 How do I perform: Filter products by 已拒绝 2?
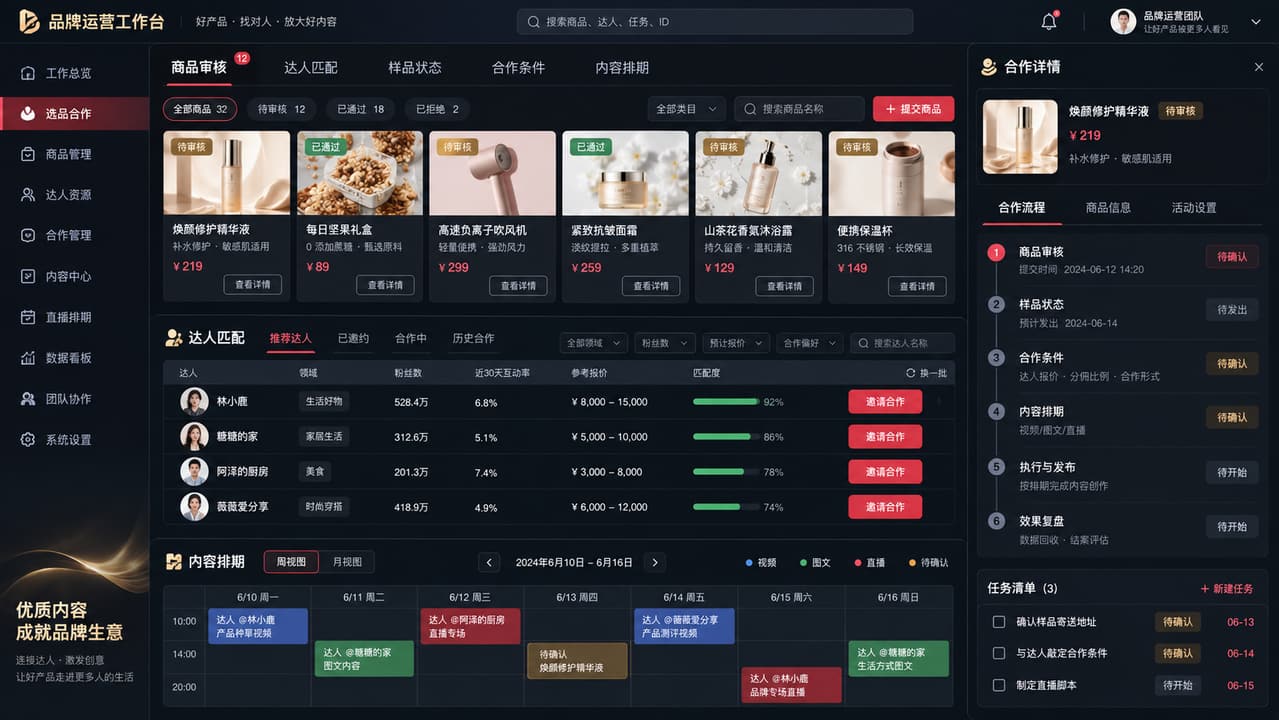(437, 109)
